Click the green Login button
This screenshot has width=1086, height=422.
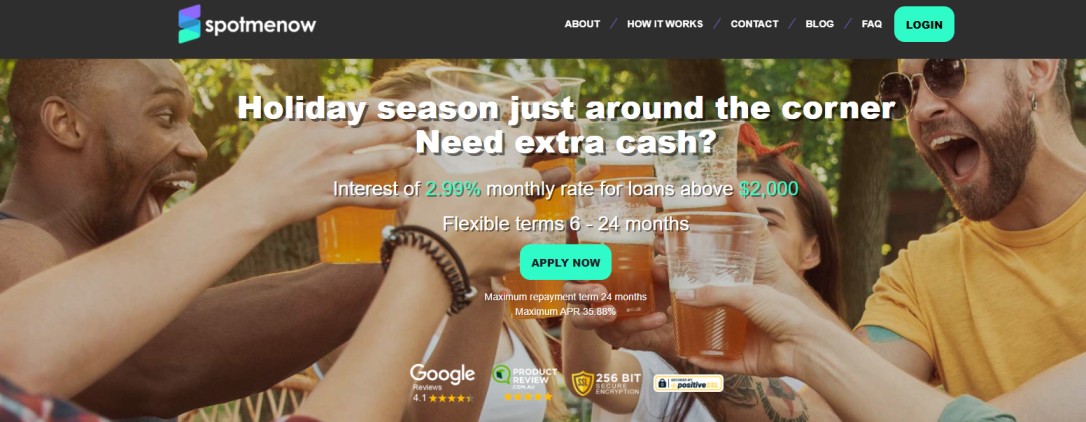(x=924, y=24)
